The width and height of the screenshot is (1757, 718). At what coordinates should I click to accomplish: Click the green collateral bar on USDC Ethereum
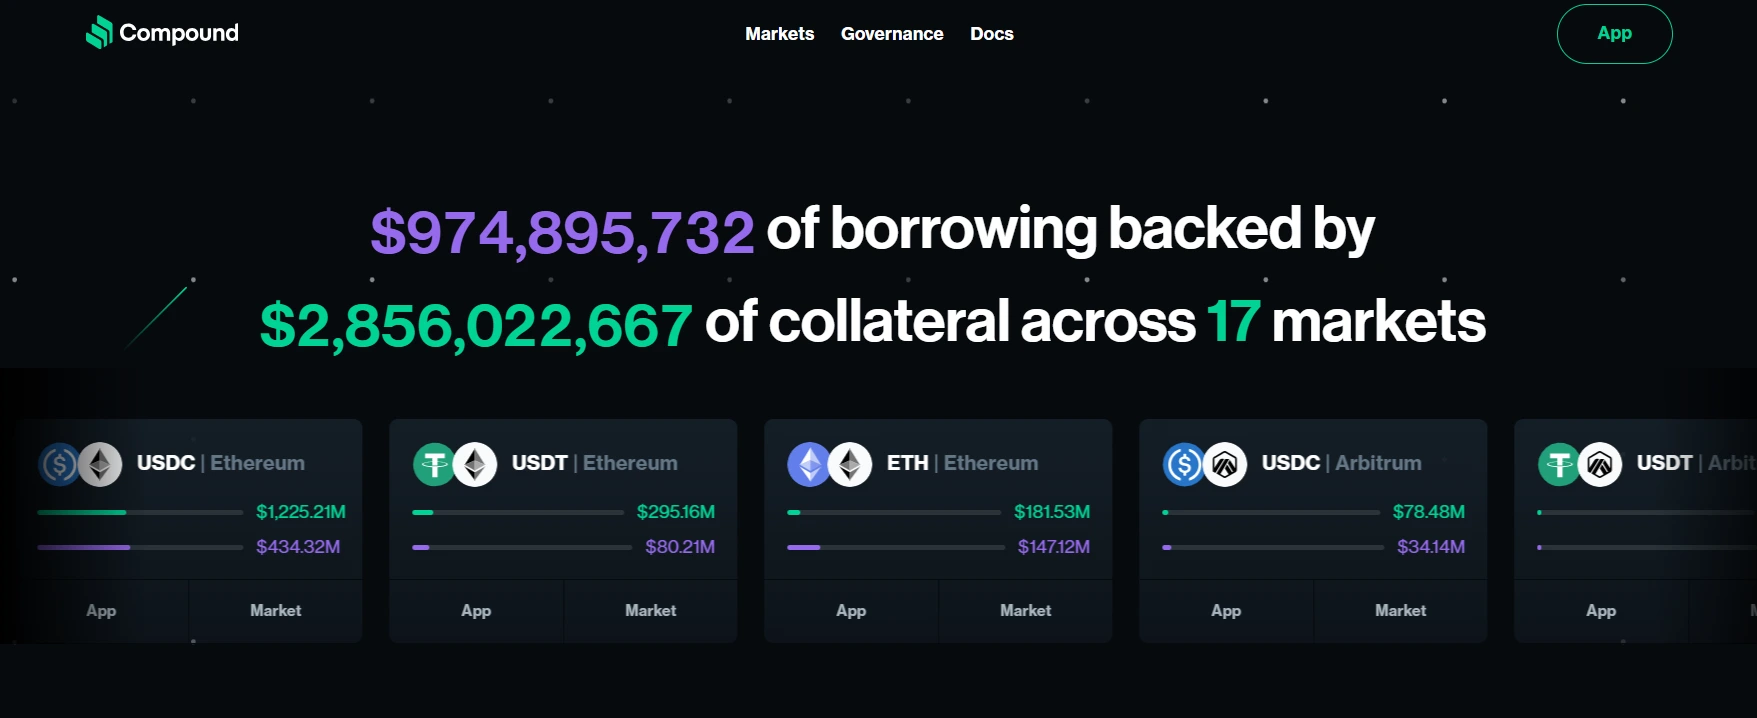point(82,512)
